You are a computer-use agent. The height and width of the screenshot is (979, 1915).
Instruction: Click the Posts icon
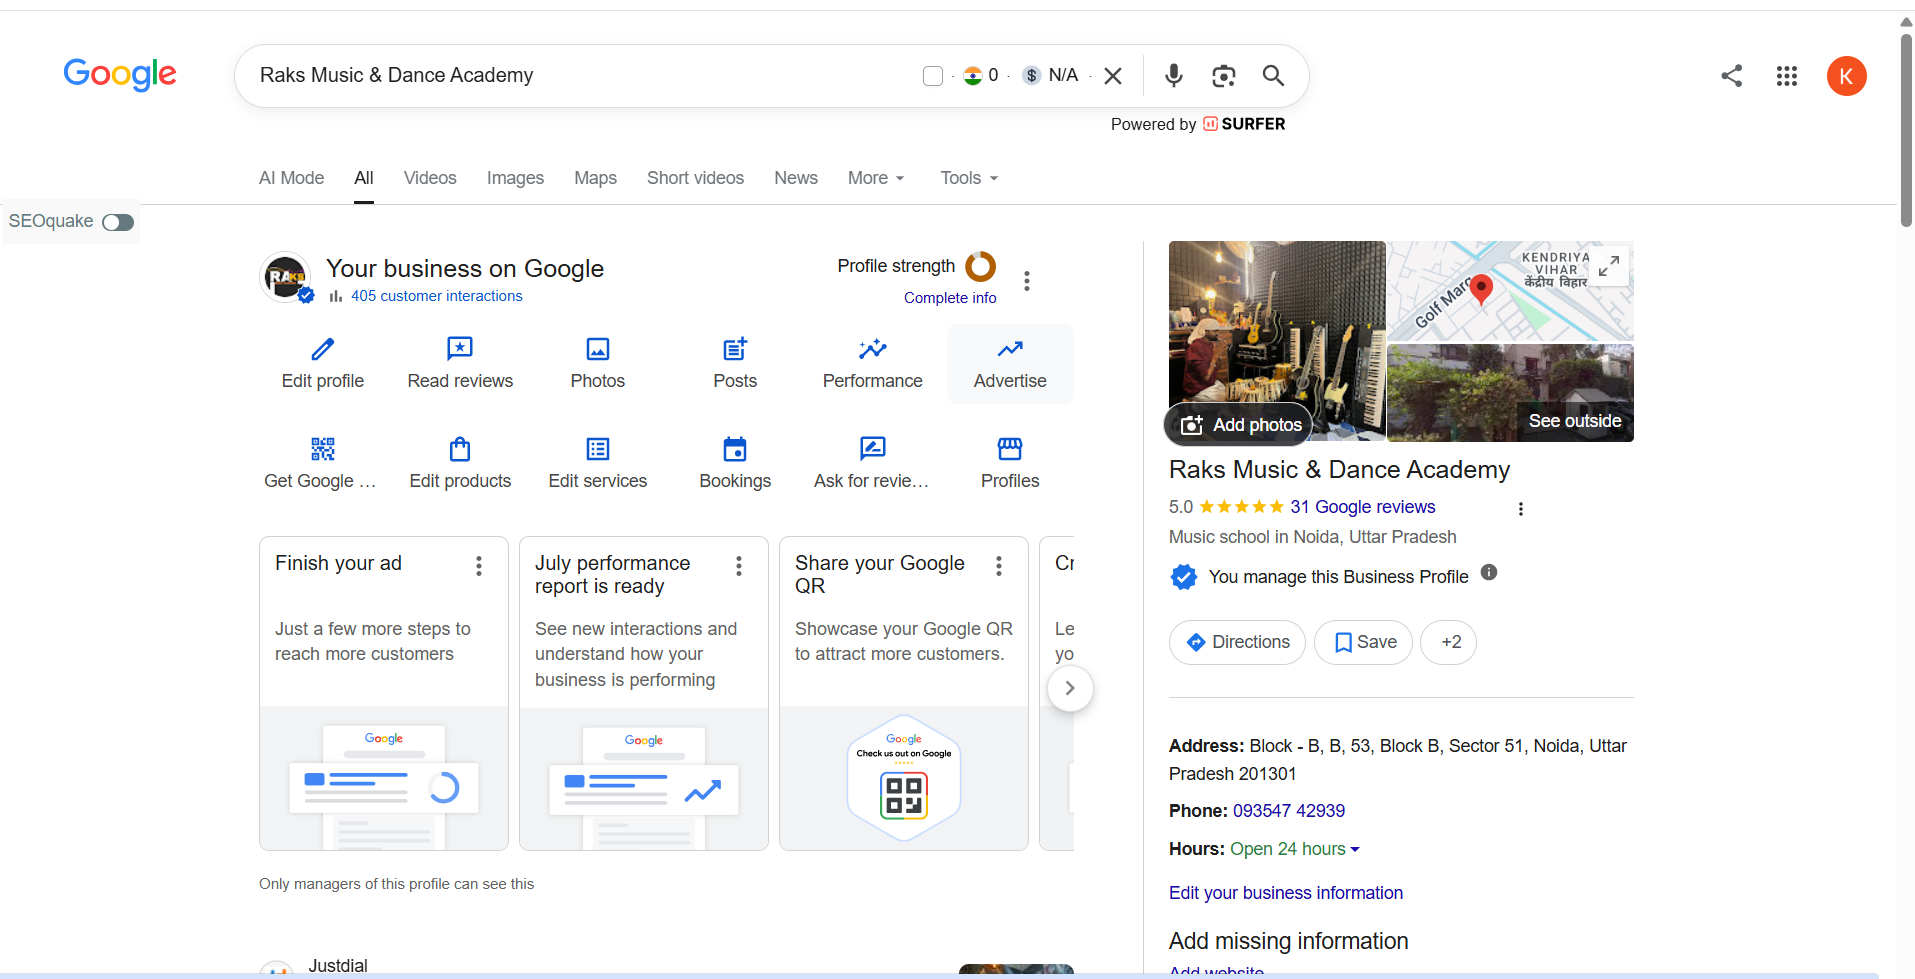(735, 349)
